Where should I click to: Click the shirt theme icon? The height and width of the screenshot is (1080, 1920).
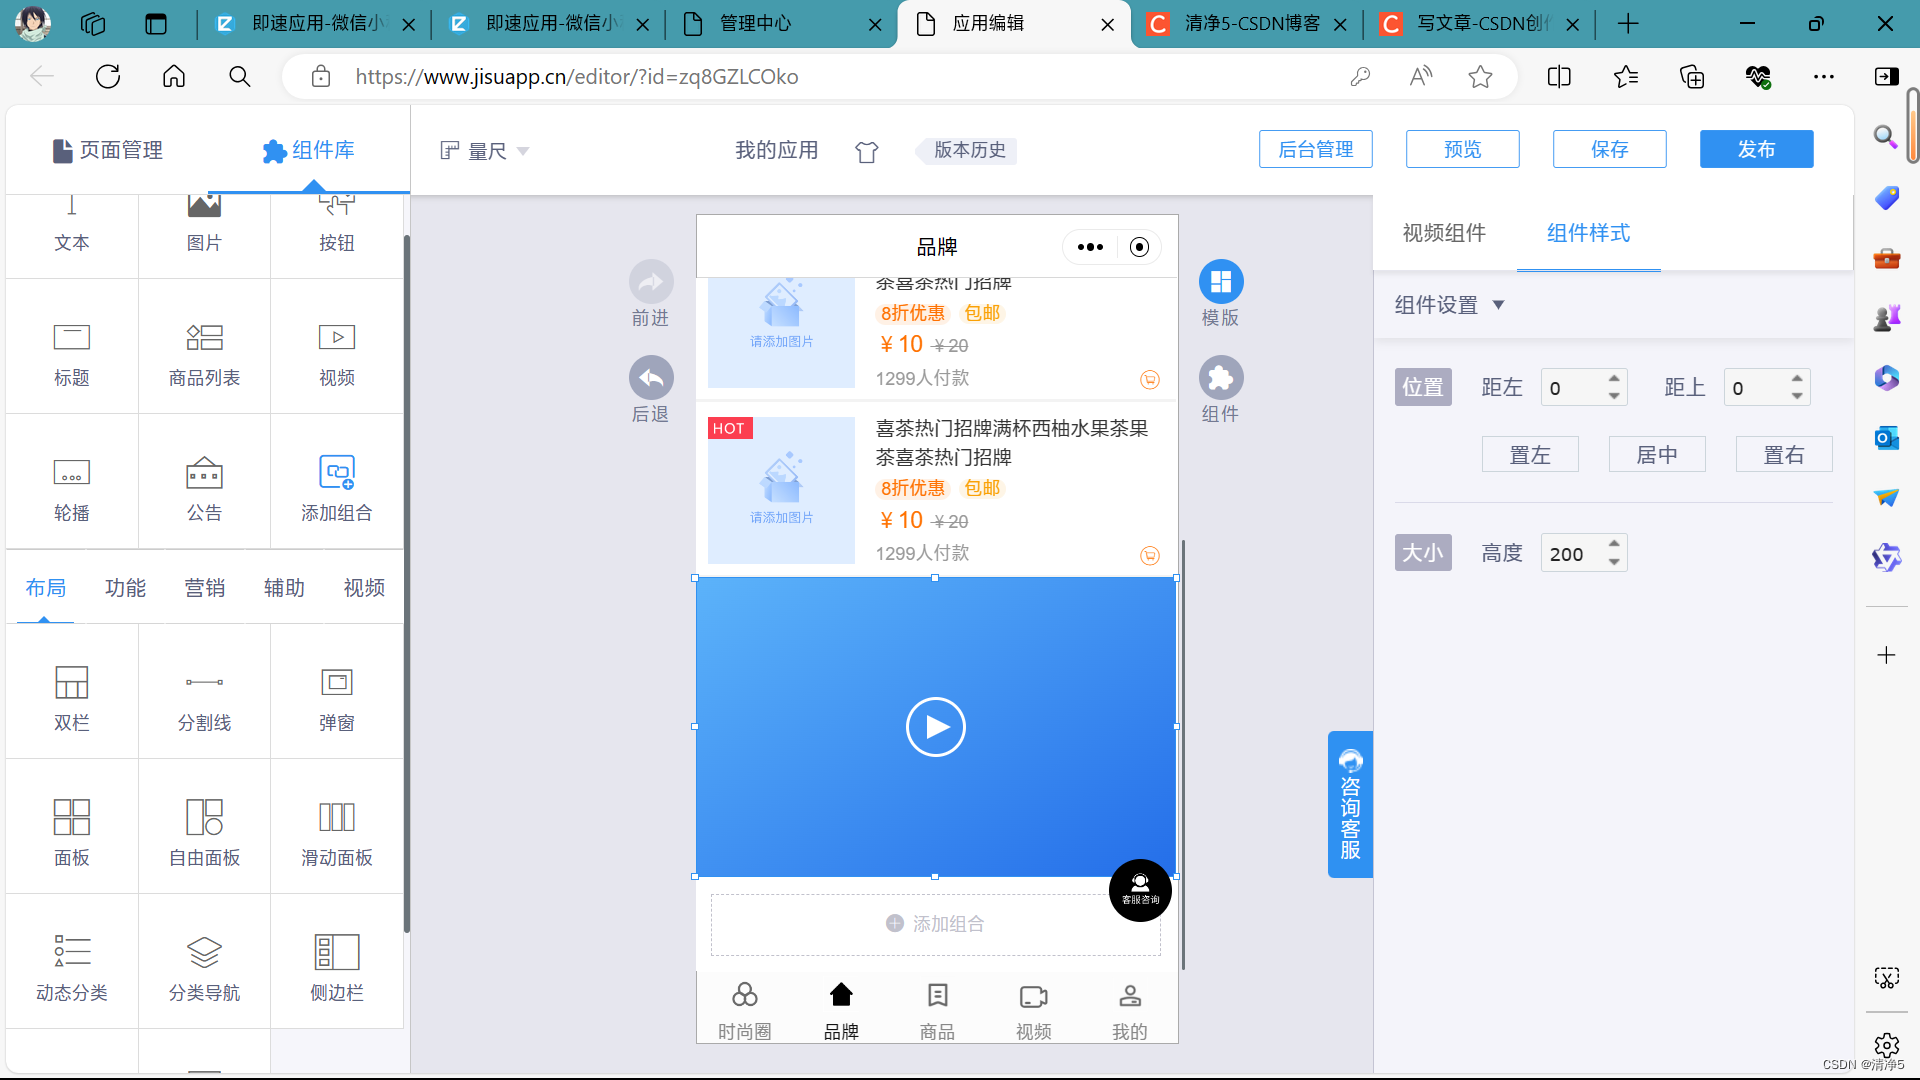(x=866, y=152)
